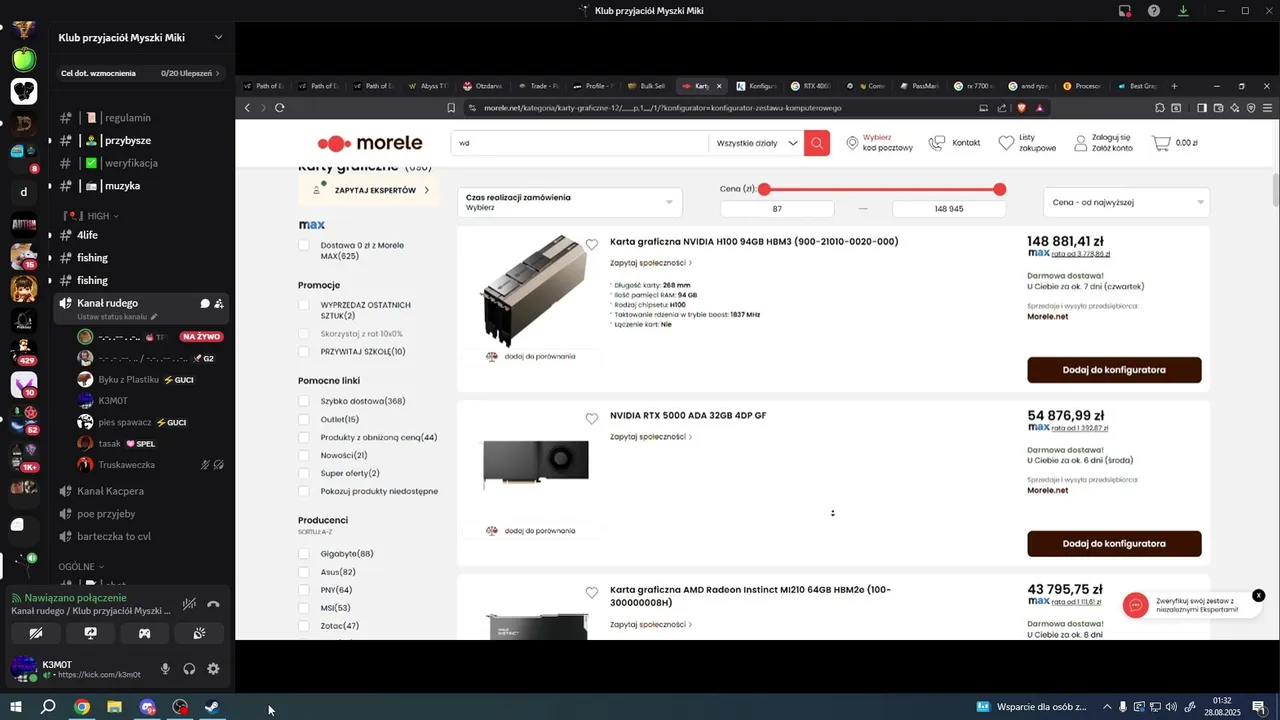The image size is (1280, 720).
Task: Click the red morele search button
Action: (x=817, y=143)
